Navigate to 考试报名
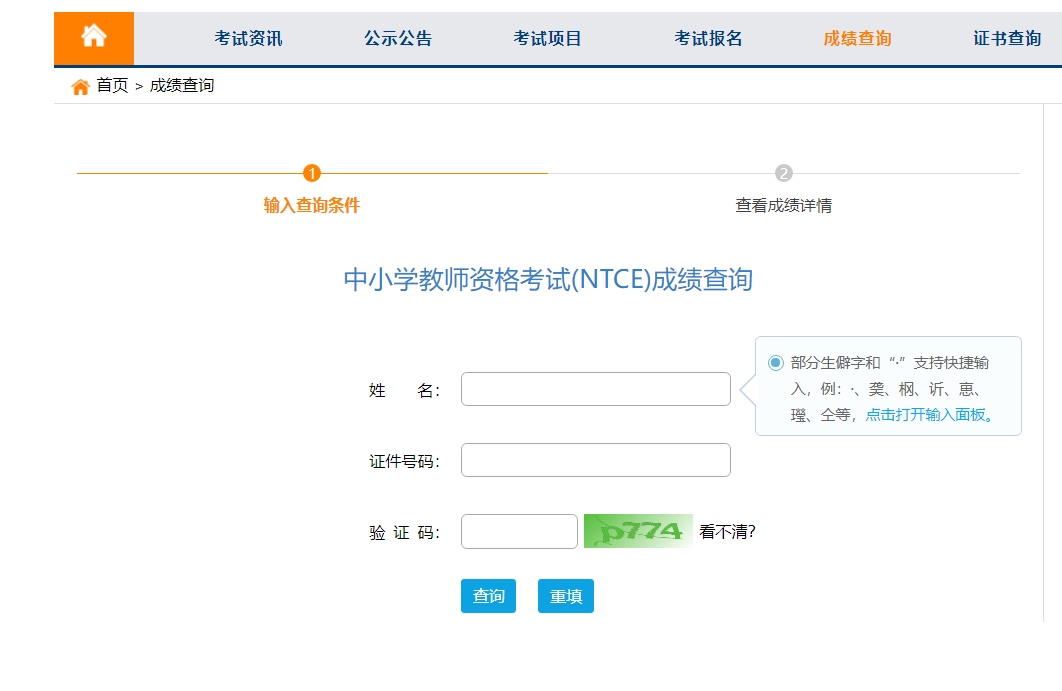The height and width of the screenshot is (691, 1062). [x=708, y=39]
